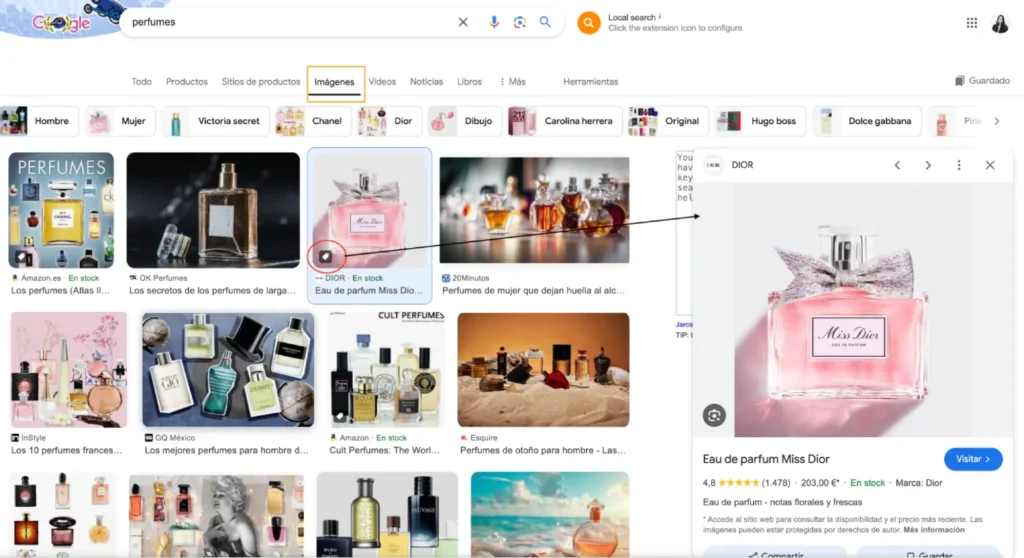Start voice search with microphone icon
The width and height of the screenshot is (1024, 558).
coord(494,22)
